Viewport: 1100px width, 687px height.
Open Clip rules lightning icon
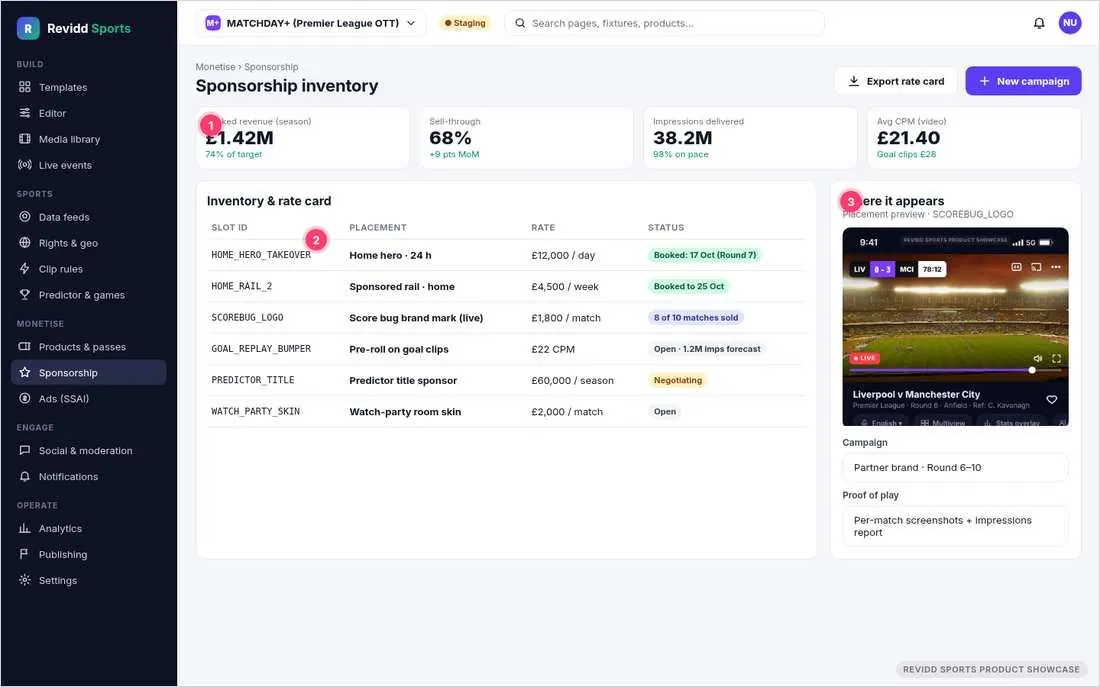click(x=25, y=269)
